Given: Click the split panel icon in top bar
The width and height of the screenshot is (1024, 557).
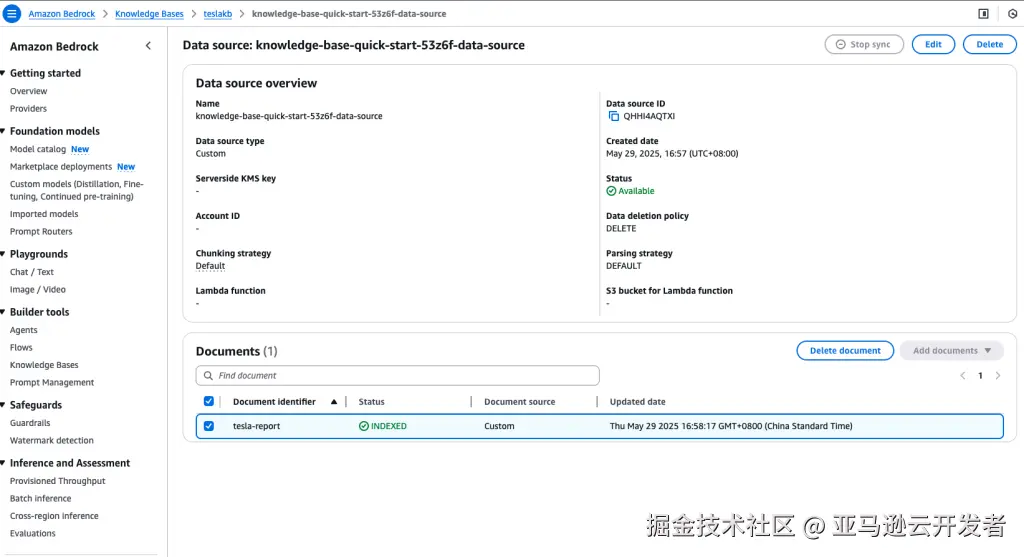Looking at the screenshot, I should coord(984,14).
